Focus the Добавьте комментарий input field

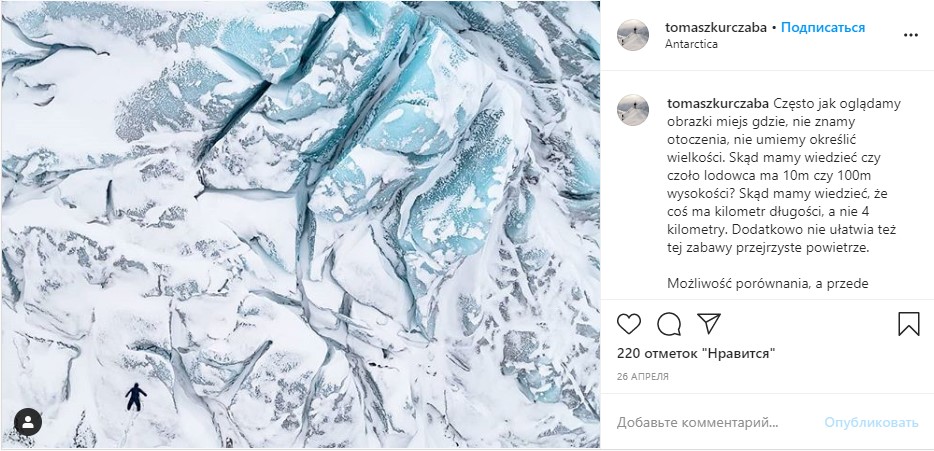(710, 422)
